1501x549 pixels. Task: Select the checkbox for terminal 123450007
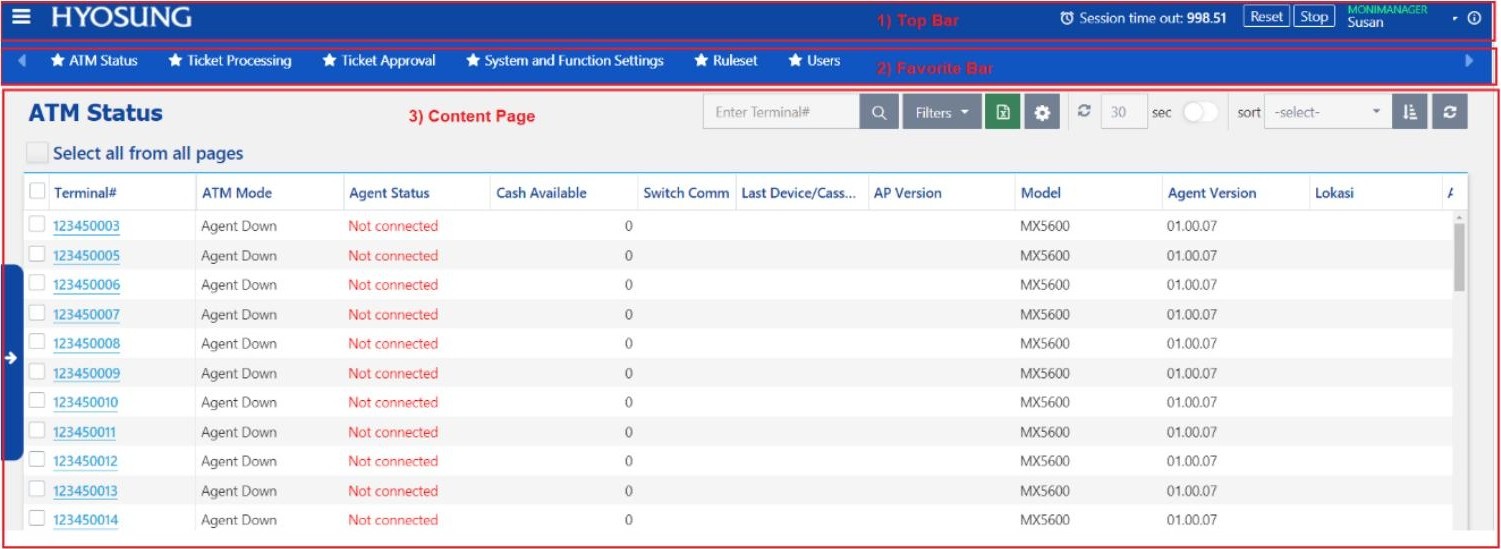pyautogui.click(x=37, y=313)
